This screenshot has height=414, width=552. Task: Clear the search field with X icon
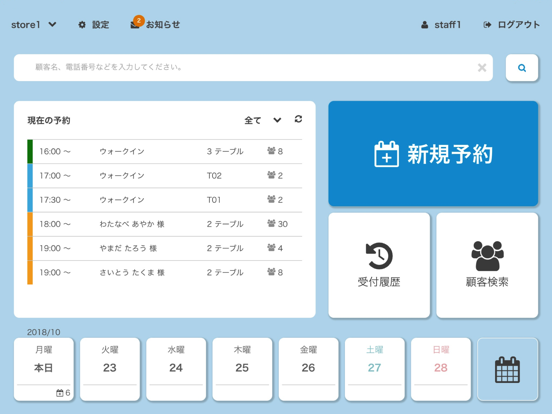[x=482, y=68]
